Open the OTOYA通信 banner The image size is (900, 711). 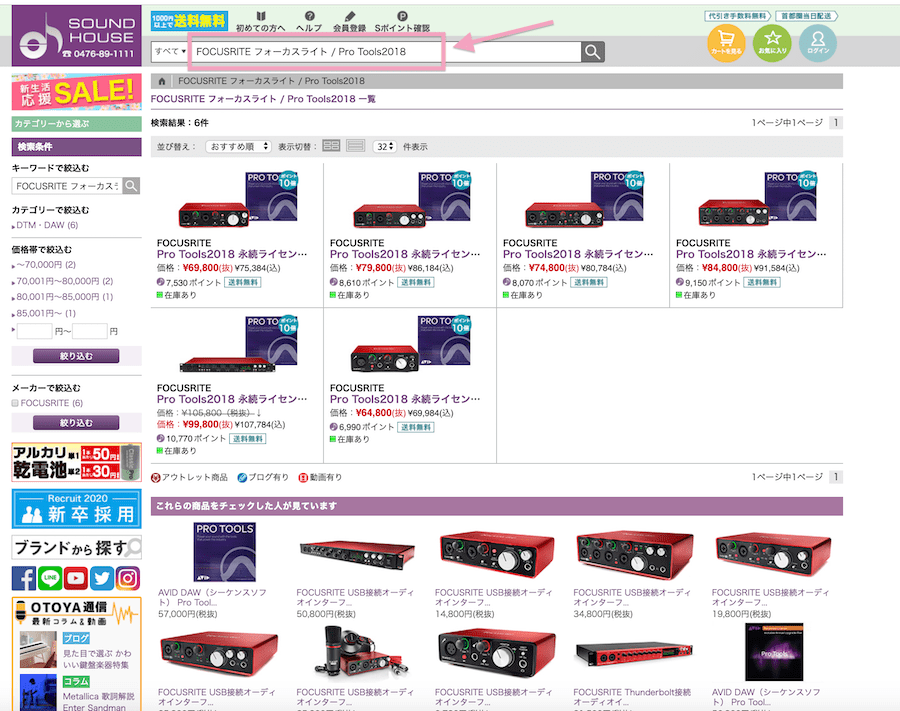(76, 612)
